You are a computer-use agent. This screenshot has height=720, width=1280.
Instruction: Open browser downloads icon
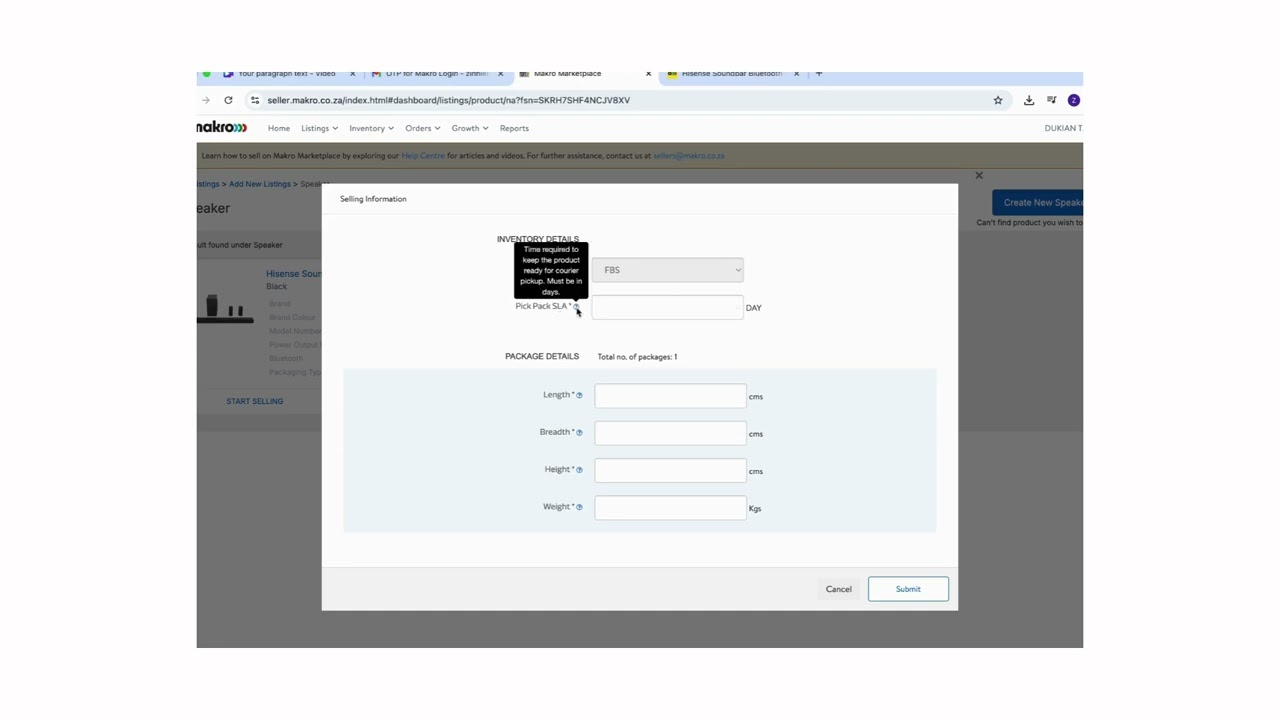[x=1029, y=100]
